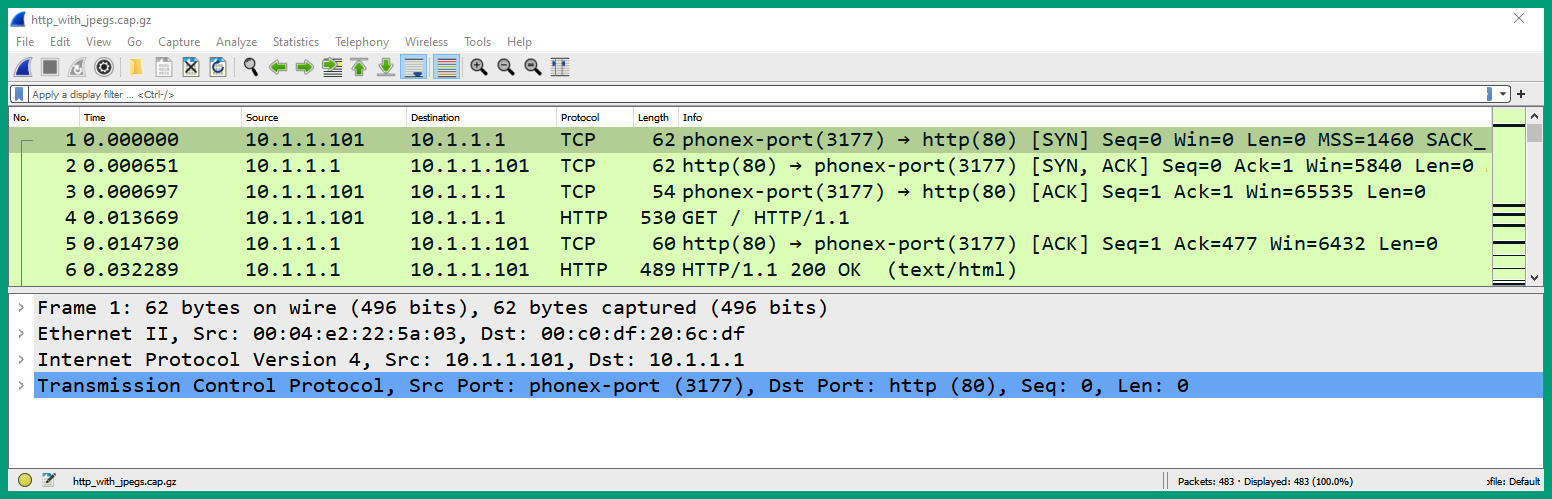Open the Wireless menu
The height and width of the screenshot is (499, 1552).
coord(427,42)
